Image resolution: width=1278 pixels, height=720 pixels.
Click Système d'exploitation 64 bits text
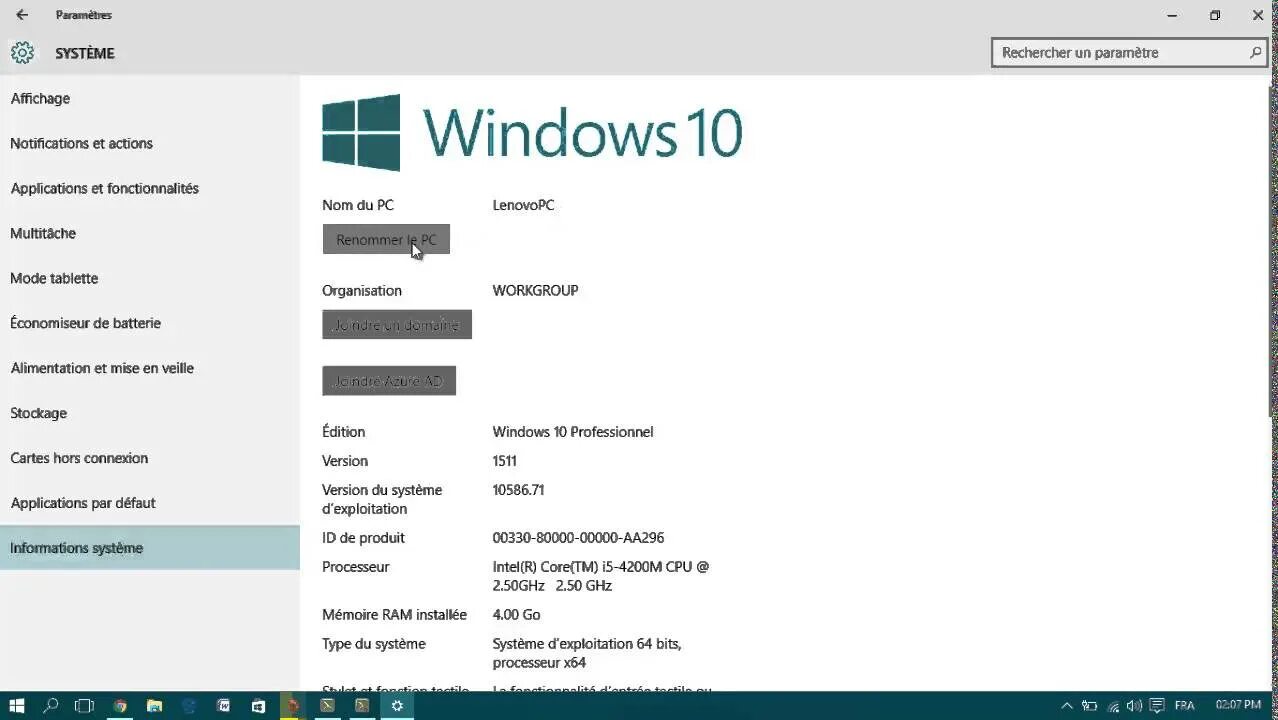(587, 653)
